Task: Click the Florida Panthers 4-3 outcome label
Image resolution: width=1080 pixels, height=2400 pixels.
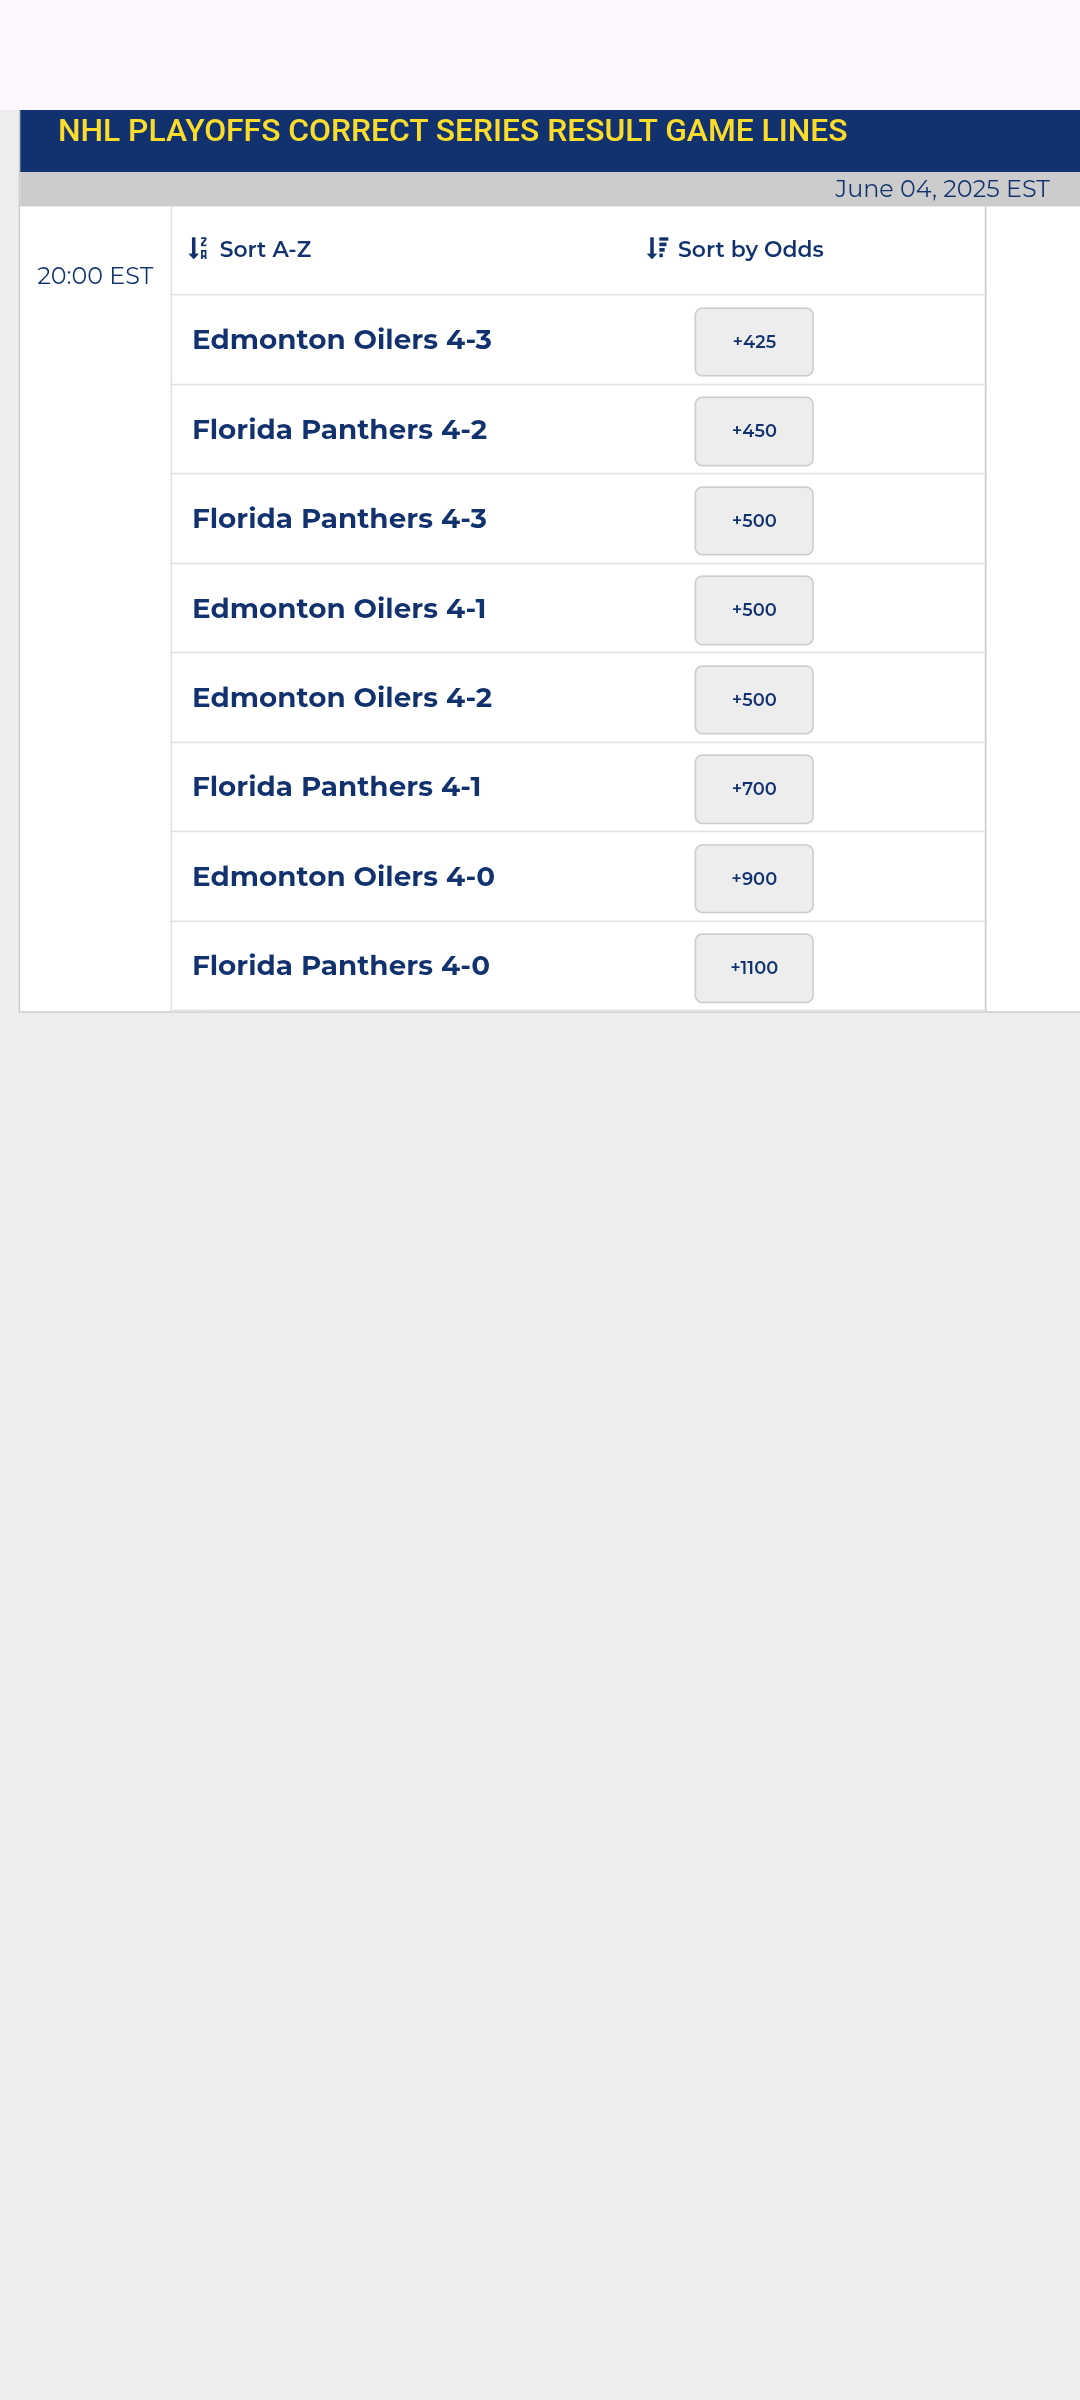Action: 340,519
